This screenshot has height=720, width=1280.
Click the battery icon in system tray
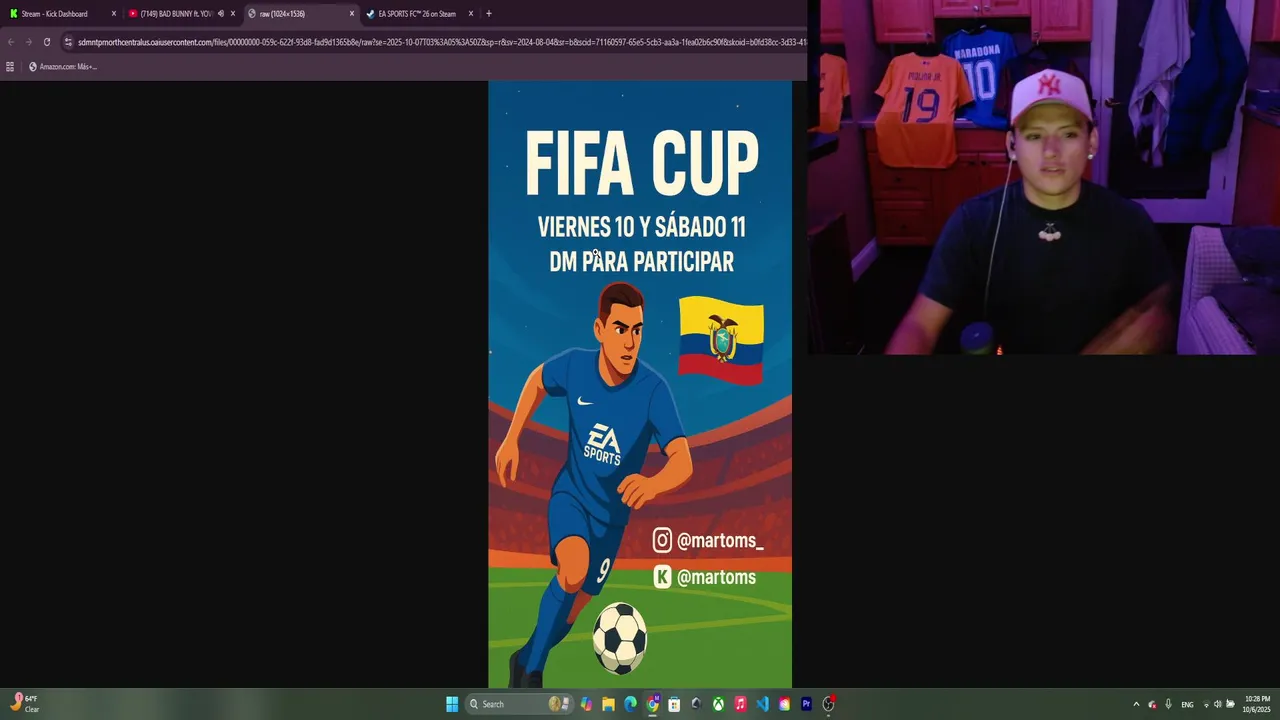coord(1230,704)
